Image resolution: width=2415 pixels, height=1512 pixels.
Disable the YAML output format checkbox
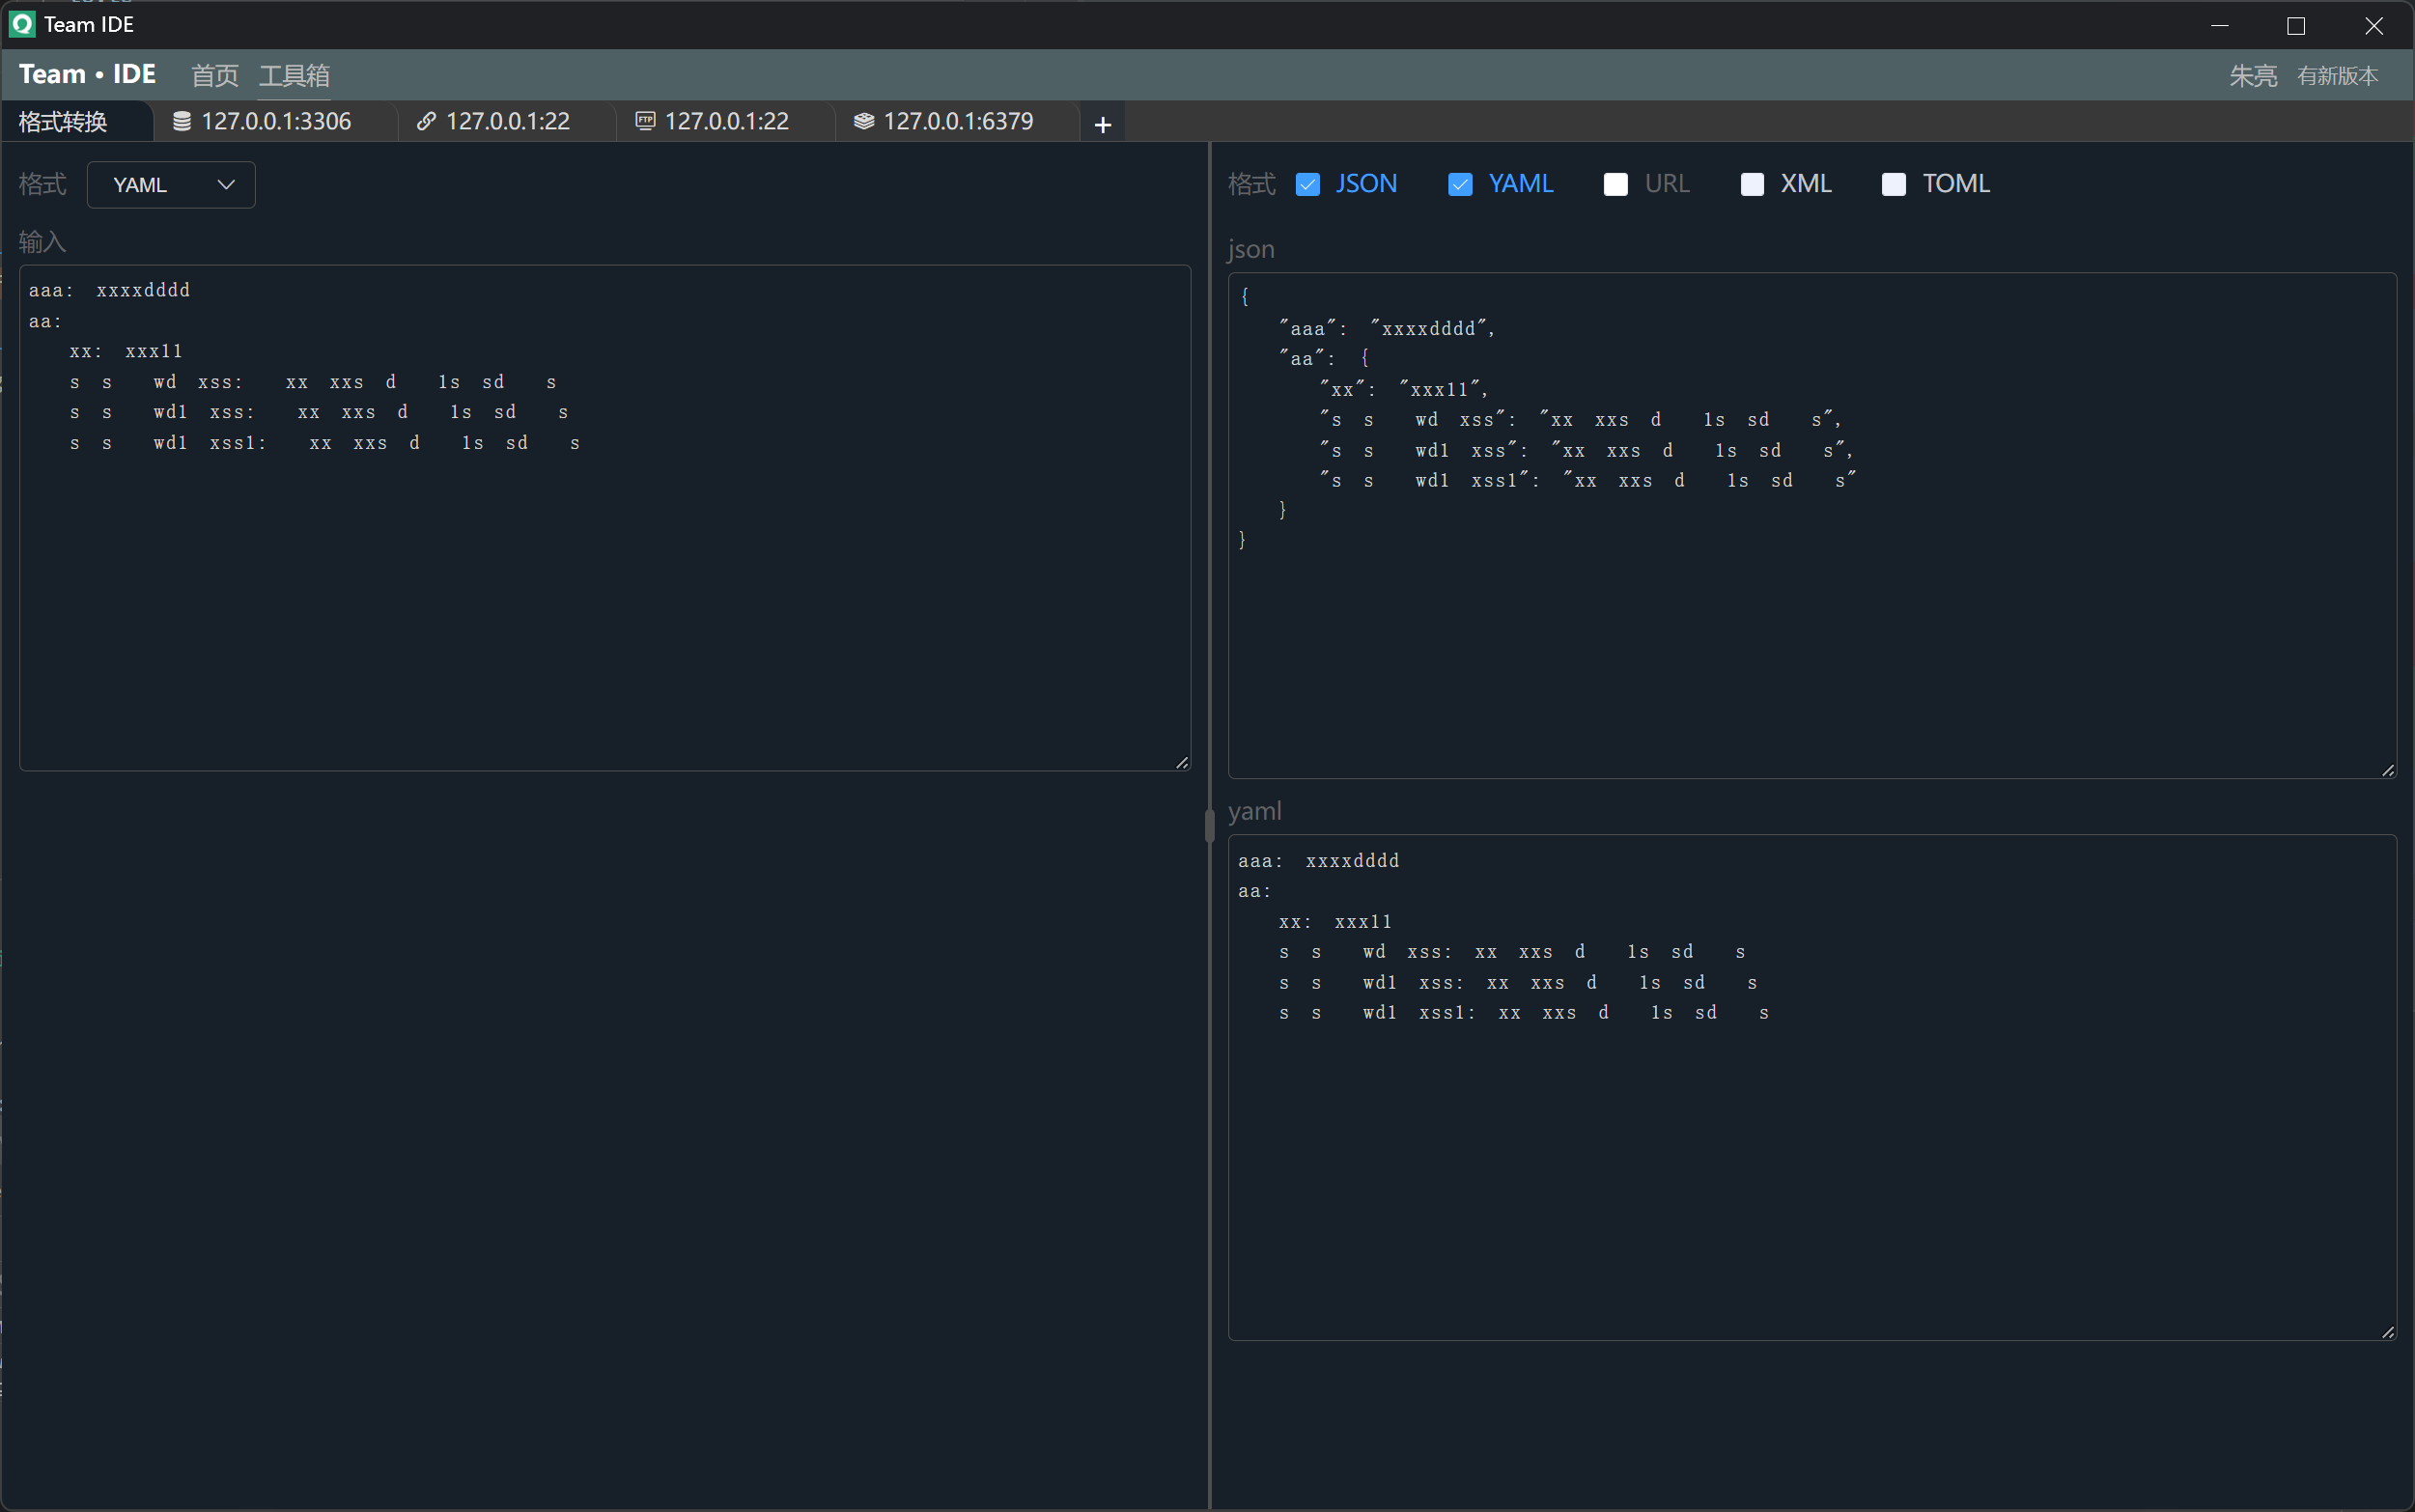tap(1461, 184)
